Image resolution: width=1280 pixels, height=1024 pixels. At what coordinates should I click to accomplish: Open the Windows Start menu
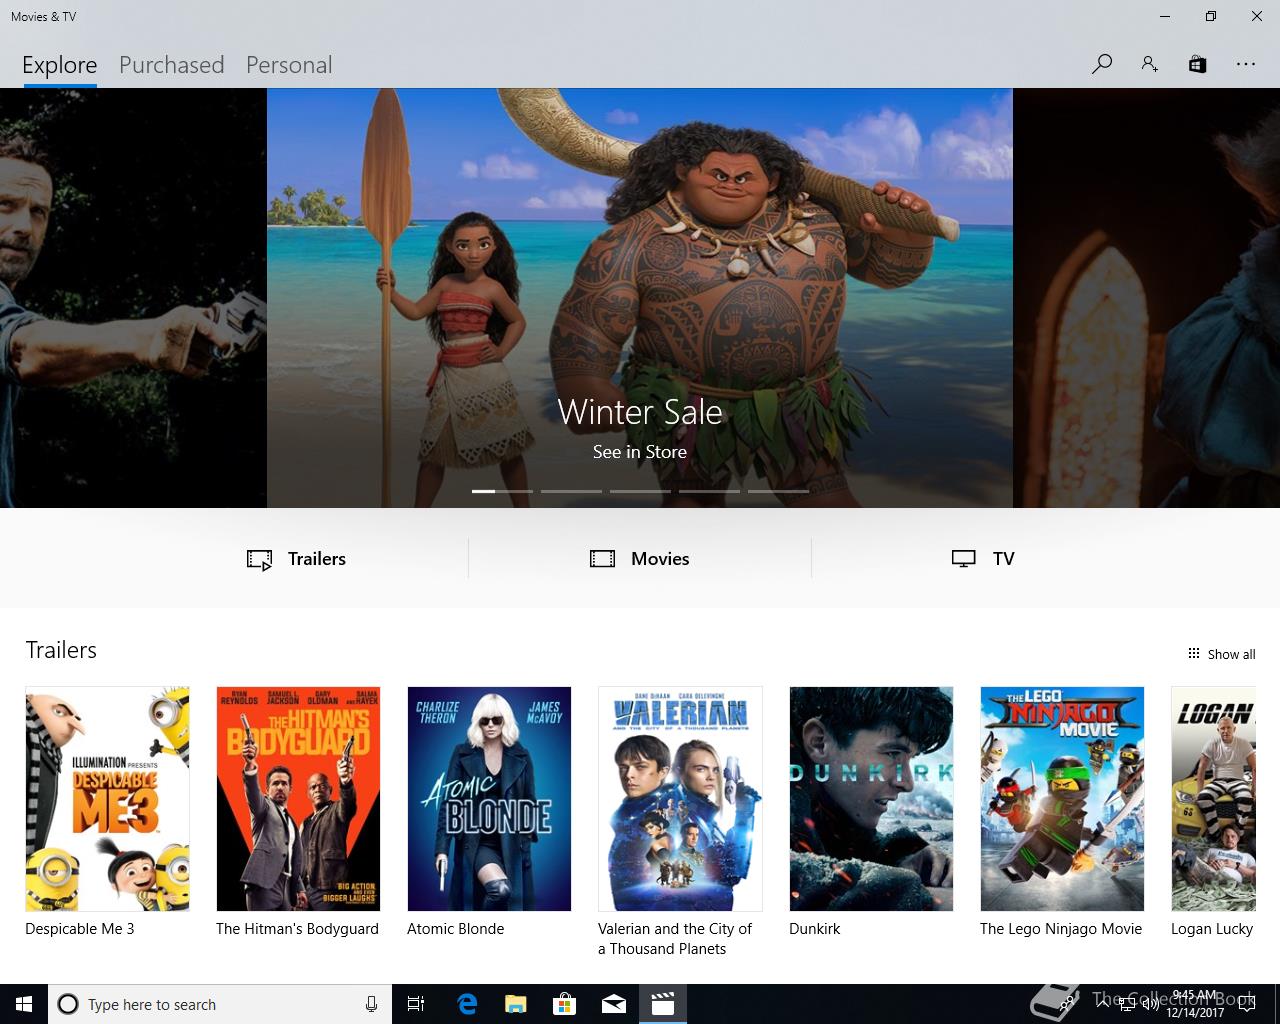pos(24,1004)
